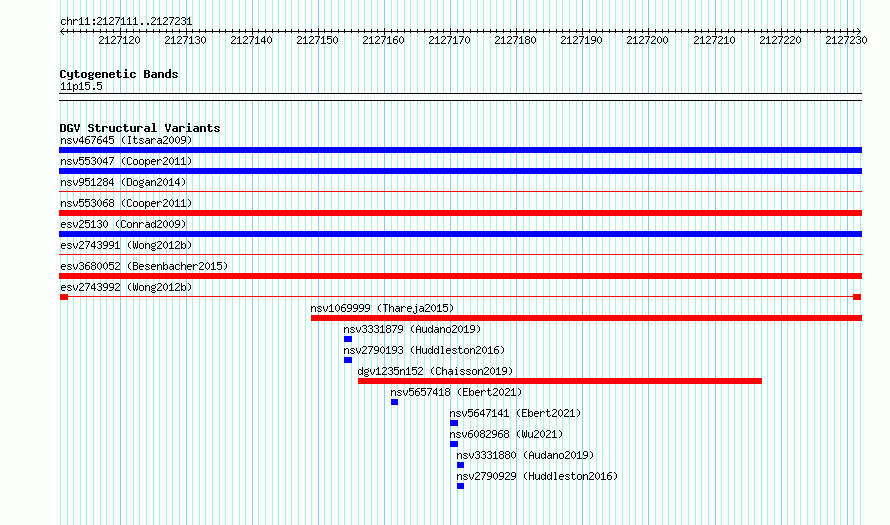Click blue marker under nsv3331879

(x=348, y=339)
